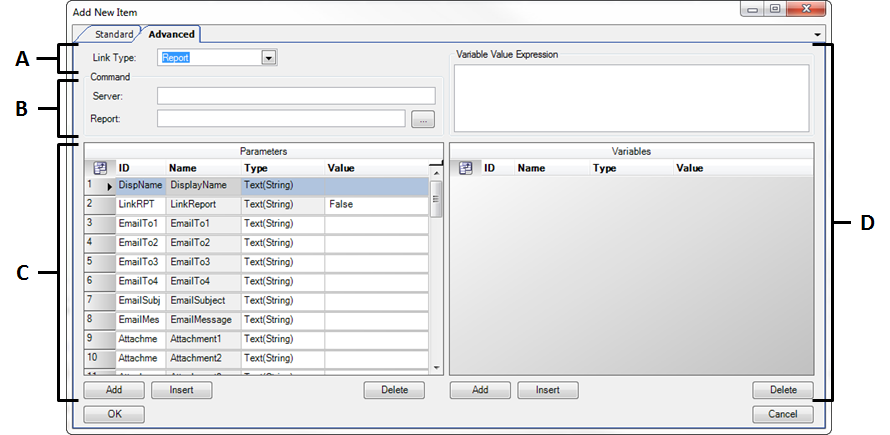The height and width of the screenshot is (435, 890).
Task: Switch to the Standard tab
Action: pyautogui.click(x=113, y=35)
